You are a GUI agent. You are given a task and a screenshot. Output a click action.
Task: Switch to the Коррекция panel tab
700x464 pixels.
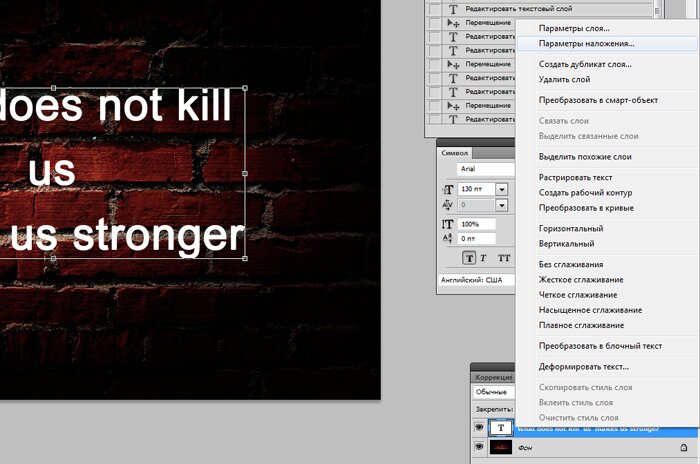(x=493, y=377)
